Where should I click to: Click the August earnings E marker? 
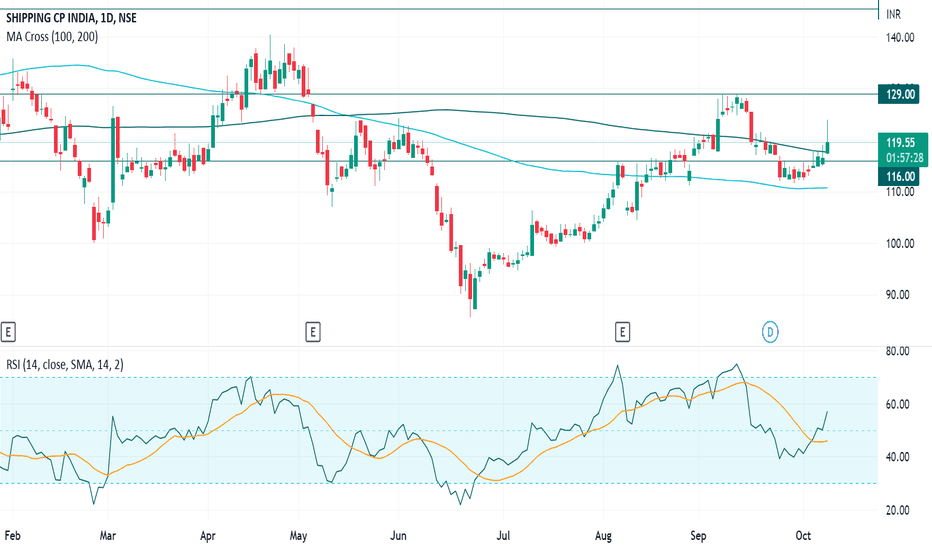[622, 332]
